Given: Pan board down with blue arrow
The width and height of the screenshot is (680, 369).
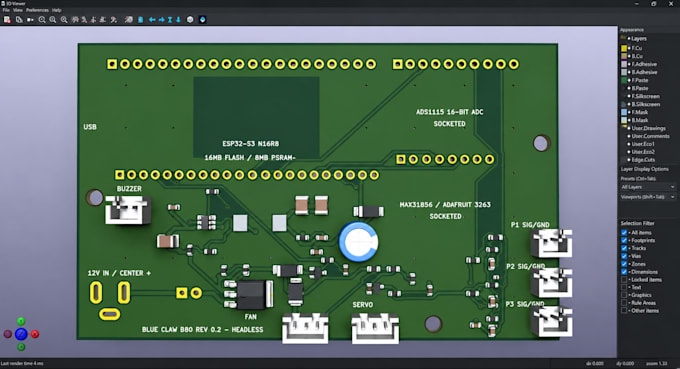Looking at the screenshot, I should pos(178,20).
